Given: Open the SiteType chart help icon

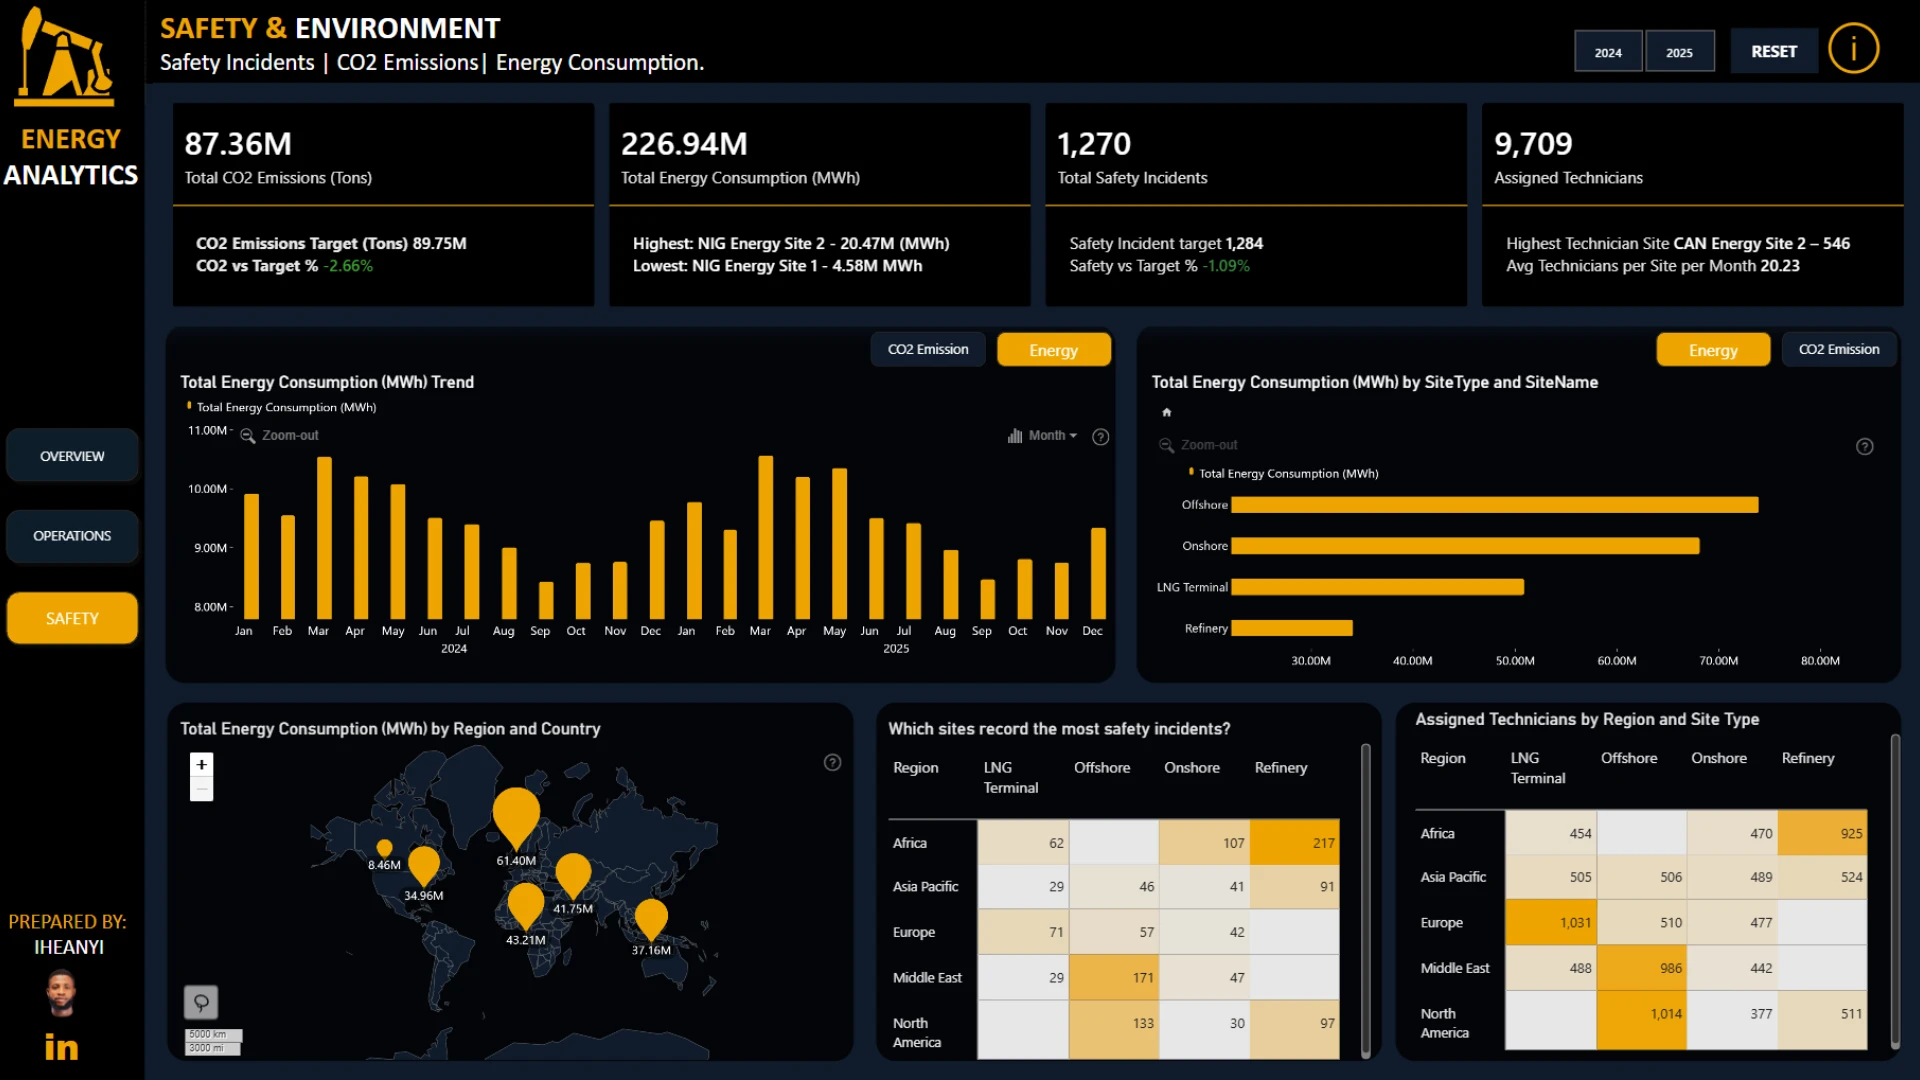Looking at the screenshot, I should pos(1864,447).
